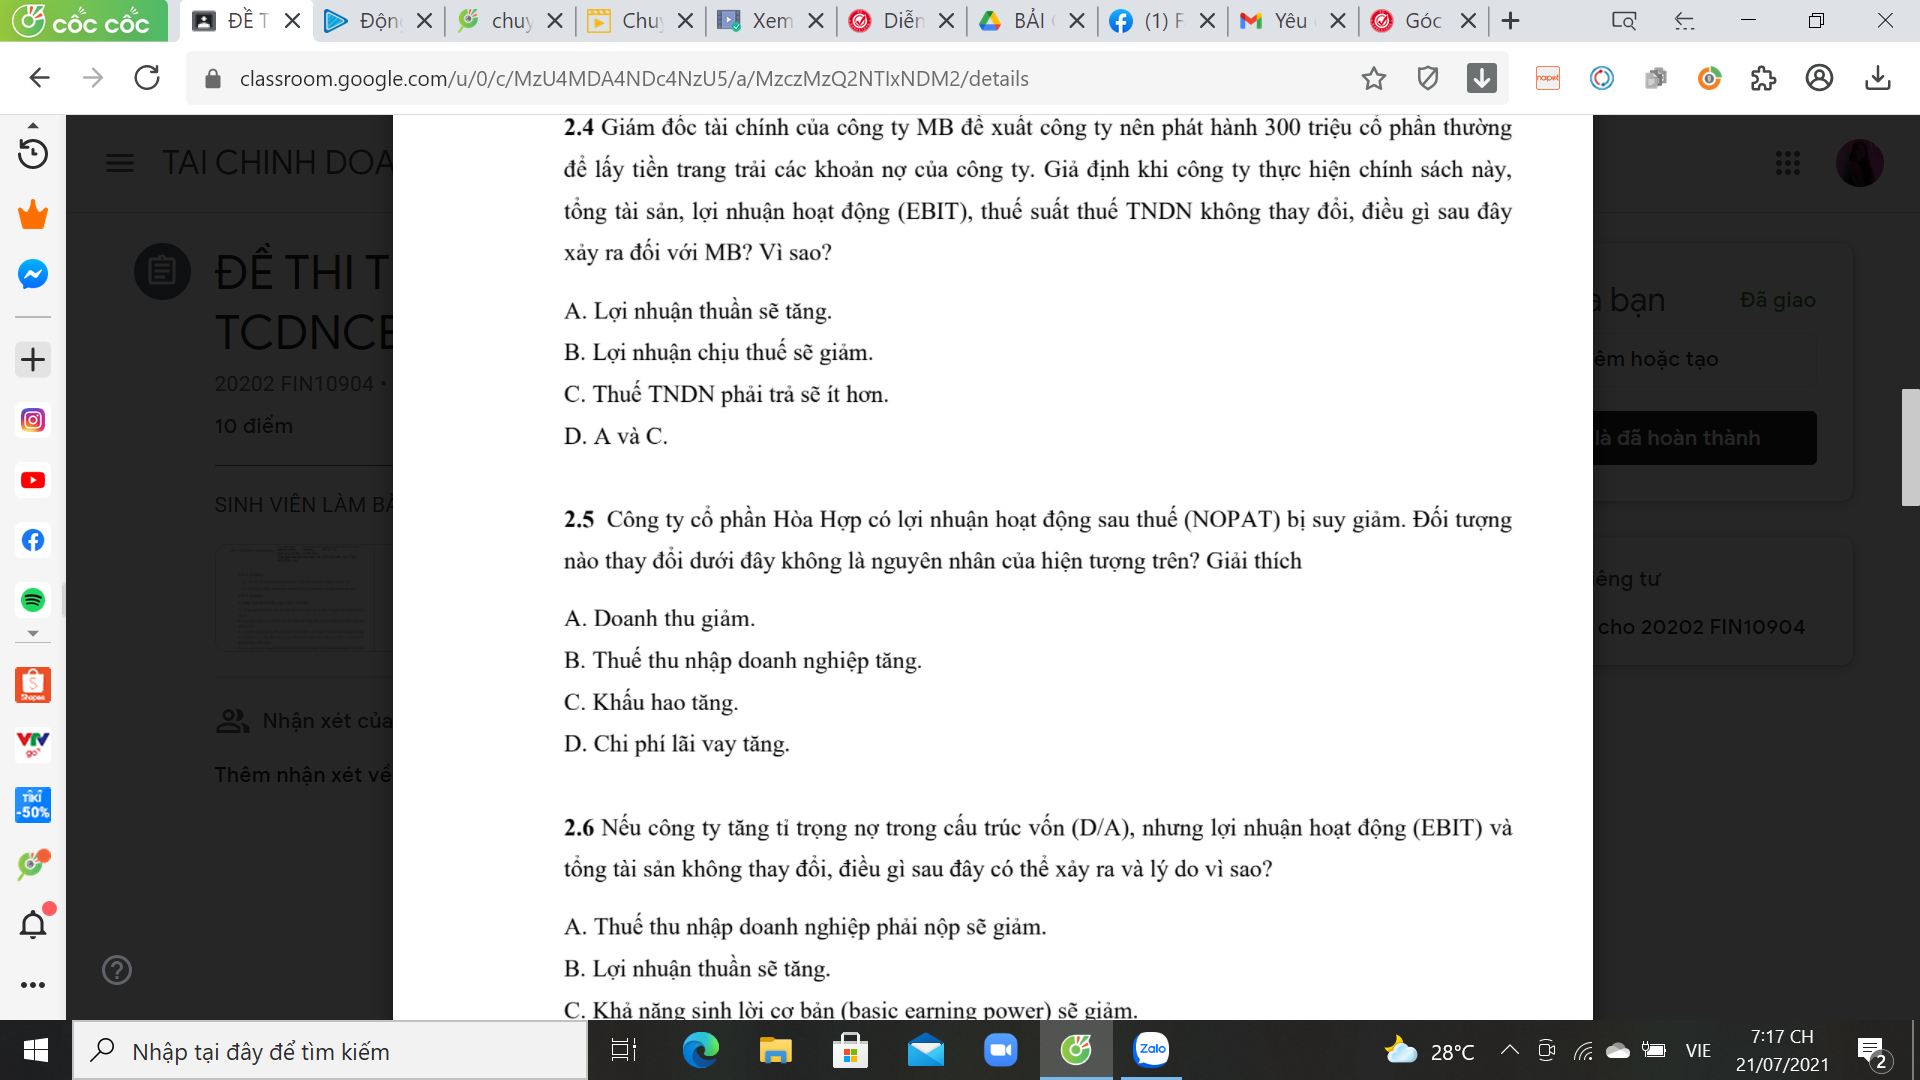Open the Classroom main menu hamburger
Image resolution: width=1920 pixels, height=1080 pixels.
pos(120,163)
